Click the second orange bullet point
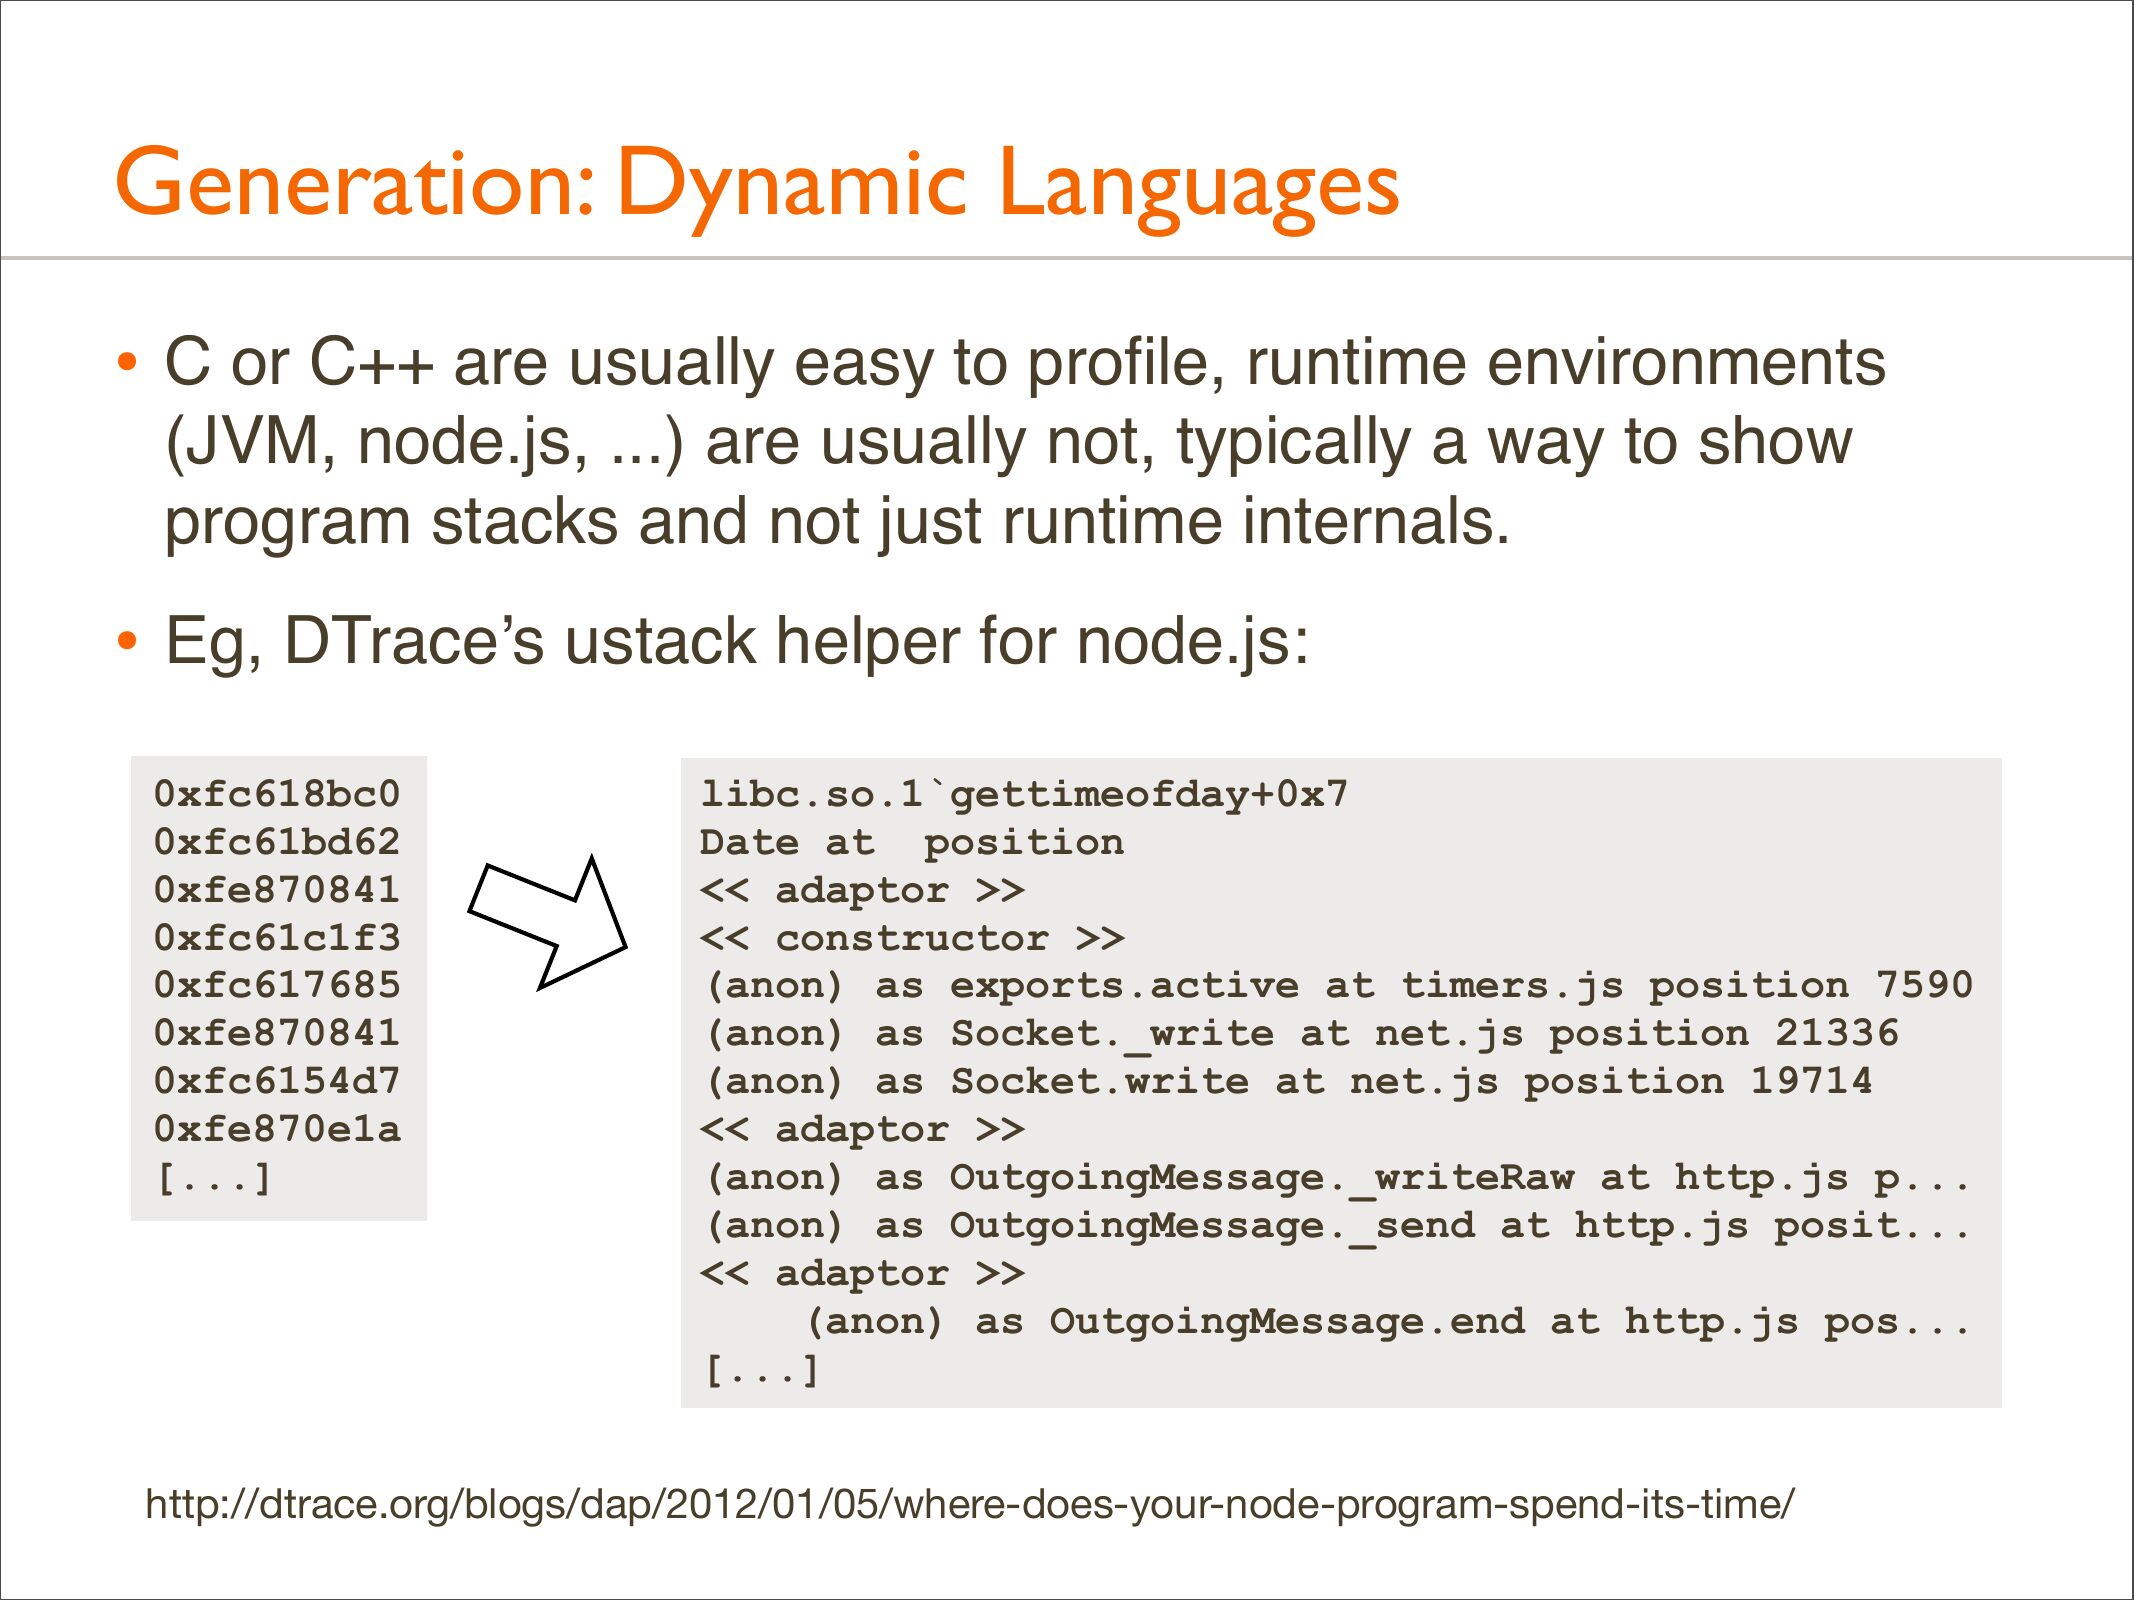The image size is (2134, 1600). [x=126, y=641]
